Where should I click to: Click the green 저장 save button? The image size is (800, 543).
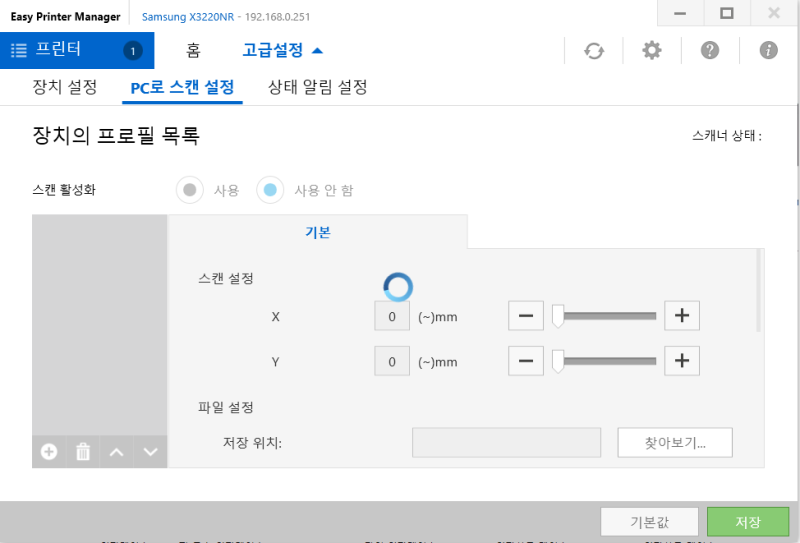point(748,522)
